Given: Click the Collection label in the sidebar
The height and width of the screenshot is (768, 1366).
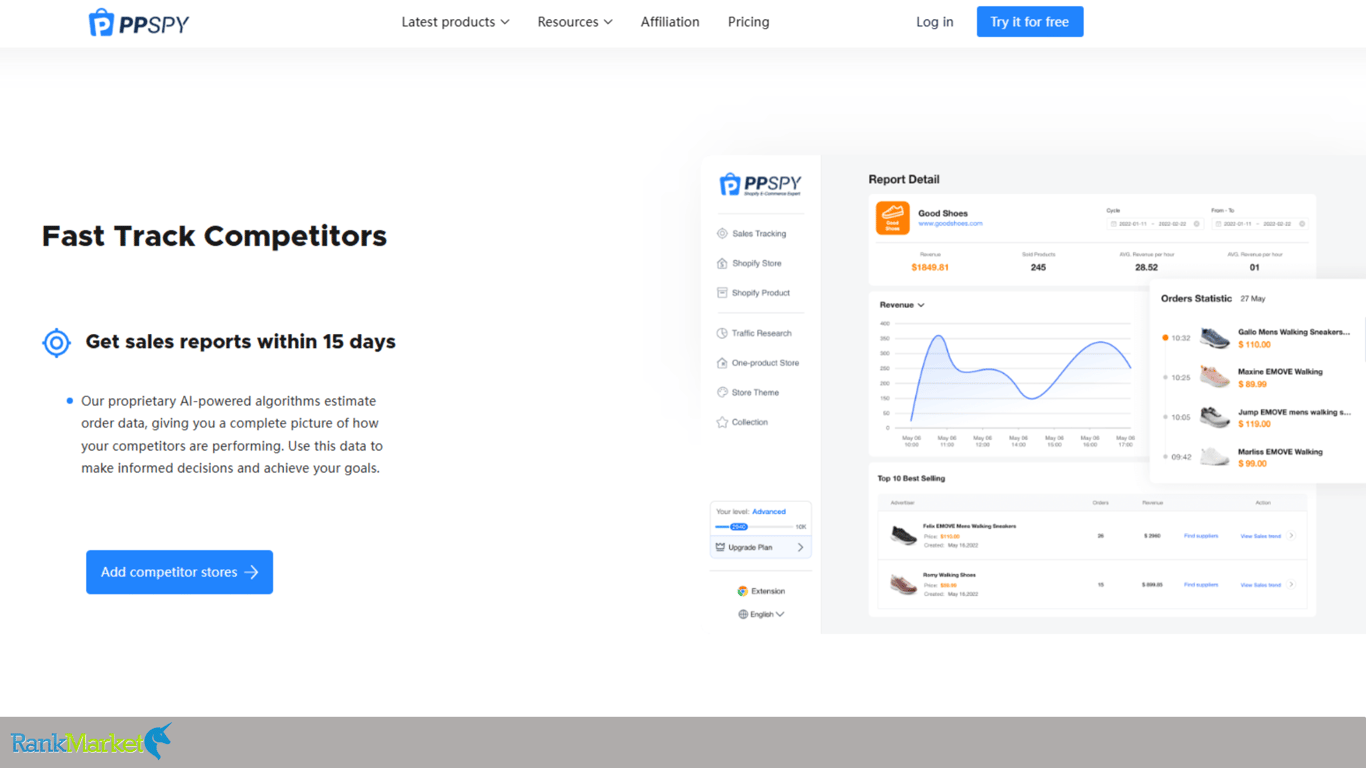Looking at the screenshot, I should click(x=750, y=422).
